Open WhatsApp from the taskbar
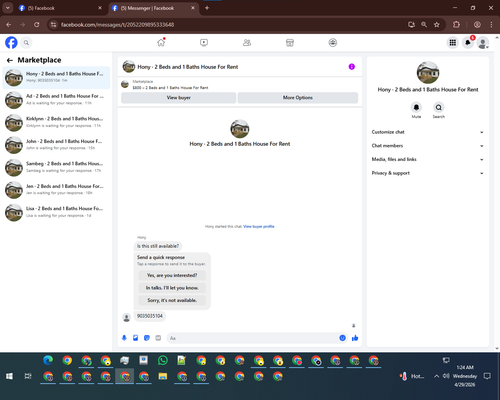 pyautogui.click(x=163, y=361)
